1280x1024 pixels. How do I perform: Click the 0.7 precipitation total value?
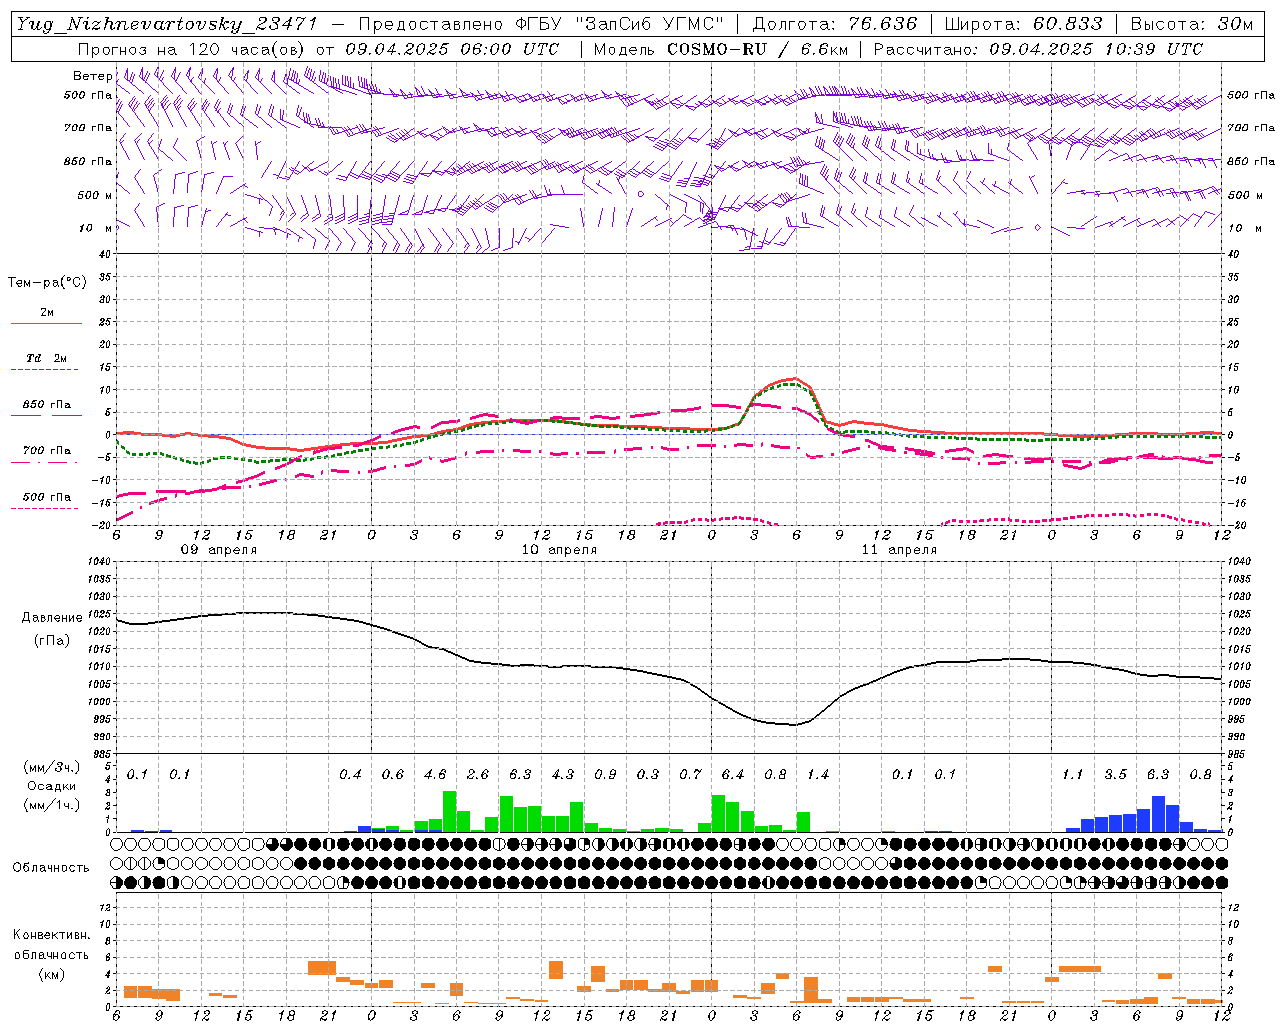click(690, 775)
